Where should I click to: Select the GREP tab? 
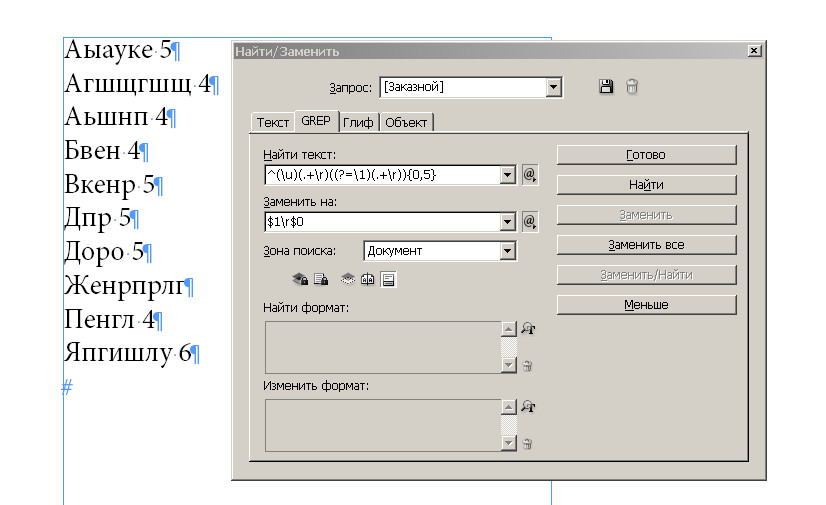coord(316,121)
